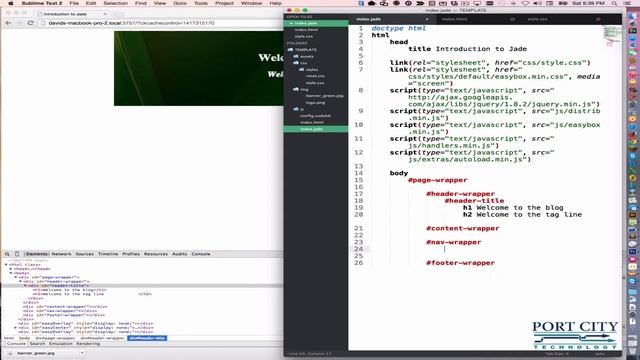
Task: Open banner_green.jpg download dropdown arrow
Action: coord(82,353)
